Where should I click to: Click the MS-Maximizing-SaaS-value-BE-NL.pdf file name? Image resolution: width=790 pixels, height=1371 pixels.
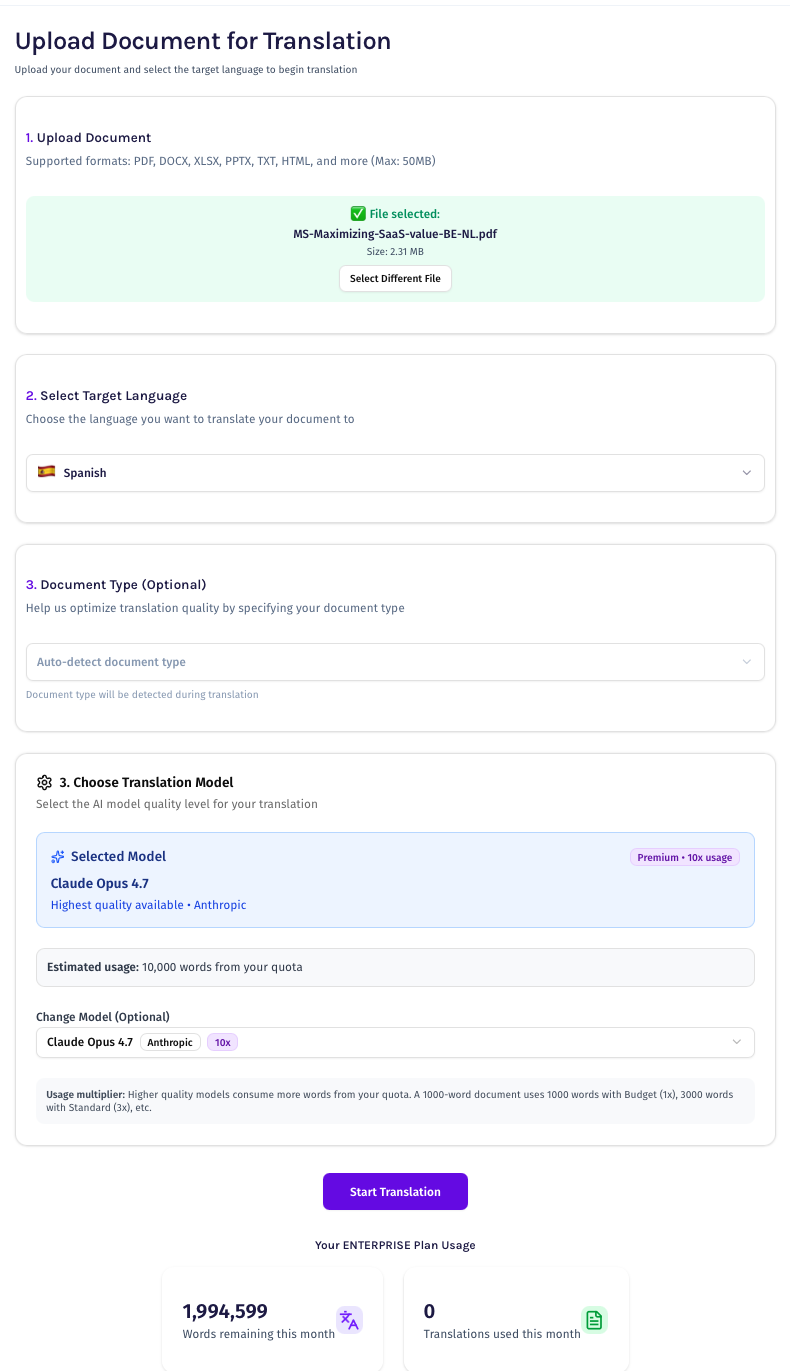[x=395, y=233]
